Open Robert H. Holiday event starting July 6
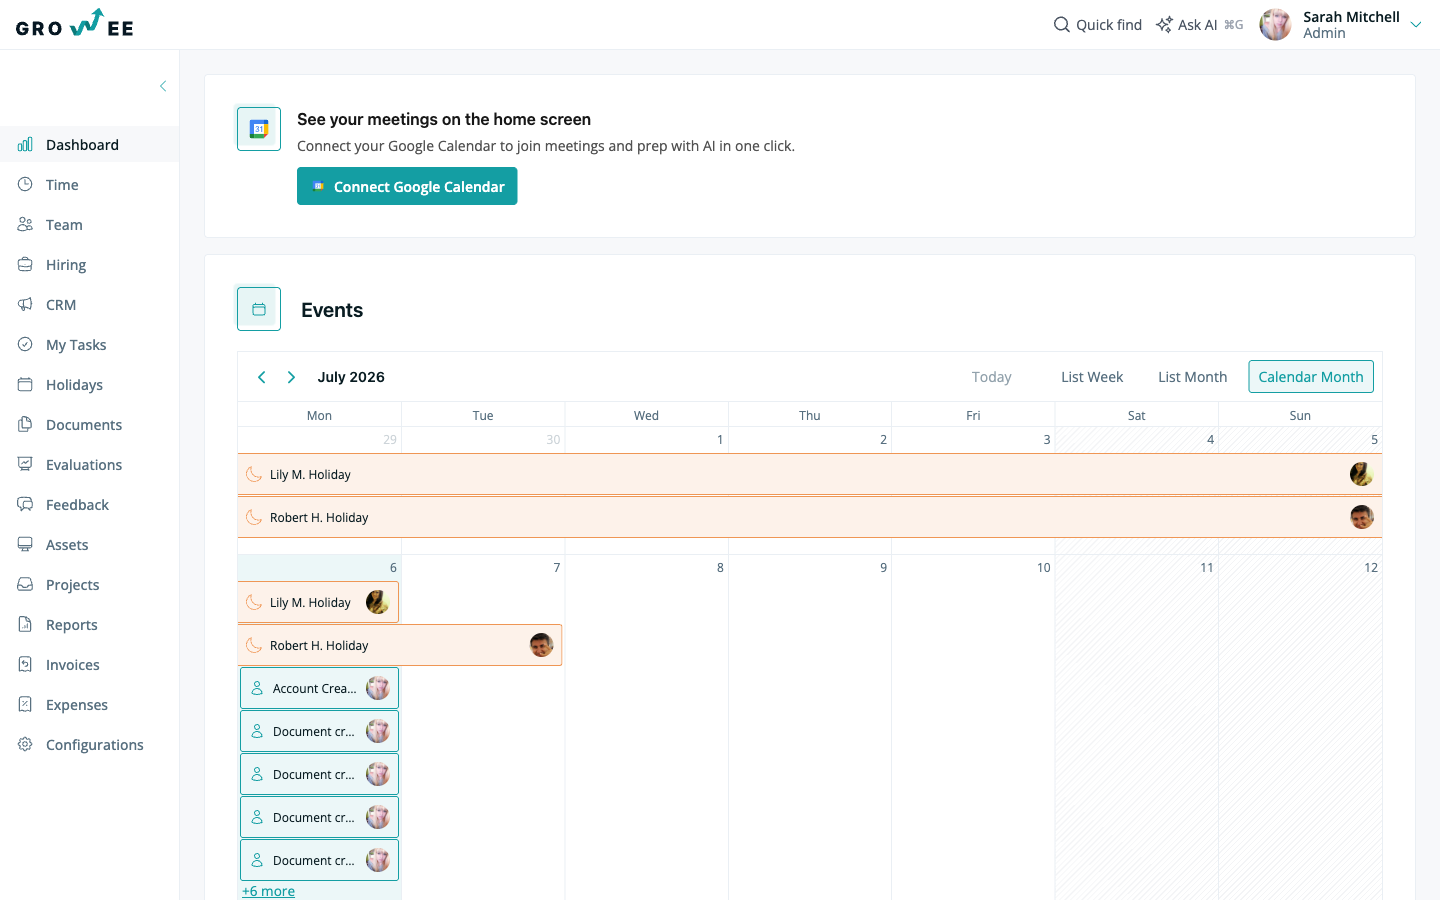The width and height of the screenshot is (1440, 900). (x=400, y=645)
